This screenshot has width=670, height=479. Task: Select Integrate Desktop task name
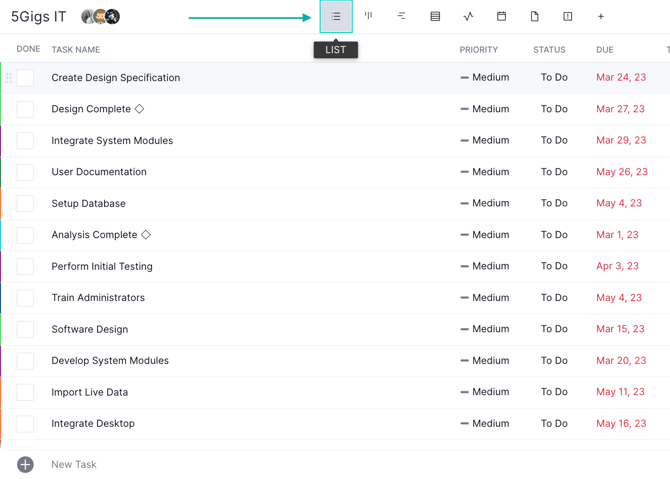(x=93, y=423)
